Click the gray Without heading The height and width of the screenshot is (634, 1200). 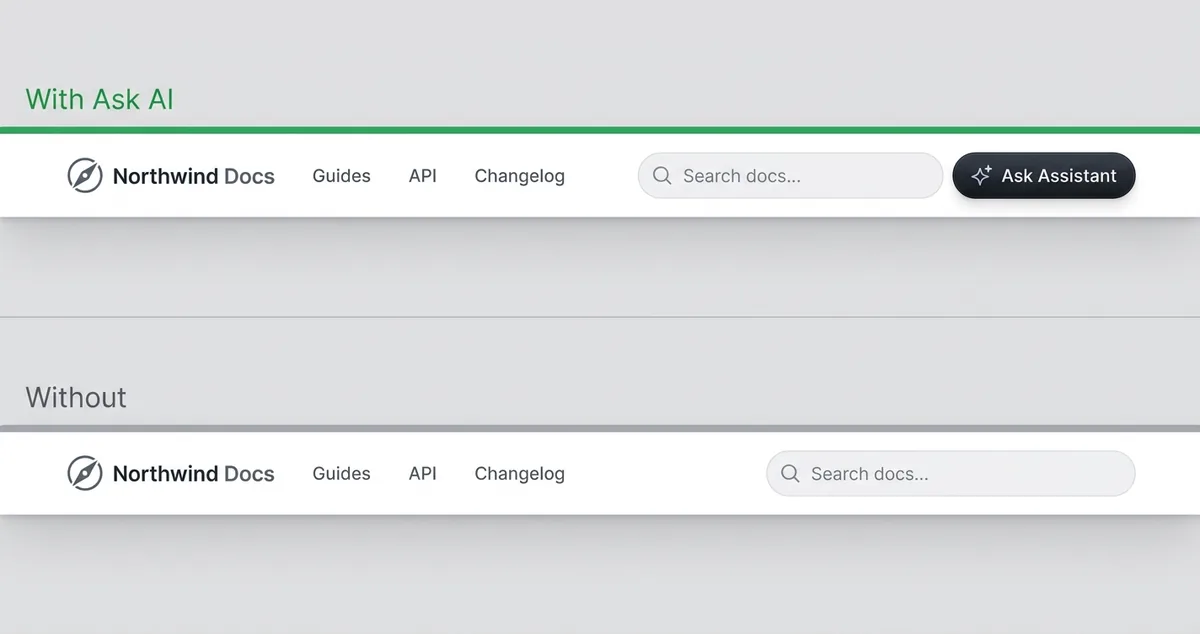pos(76,397)
